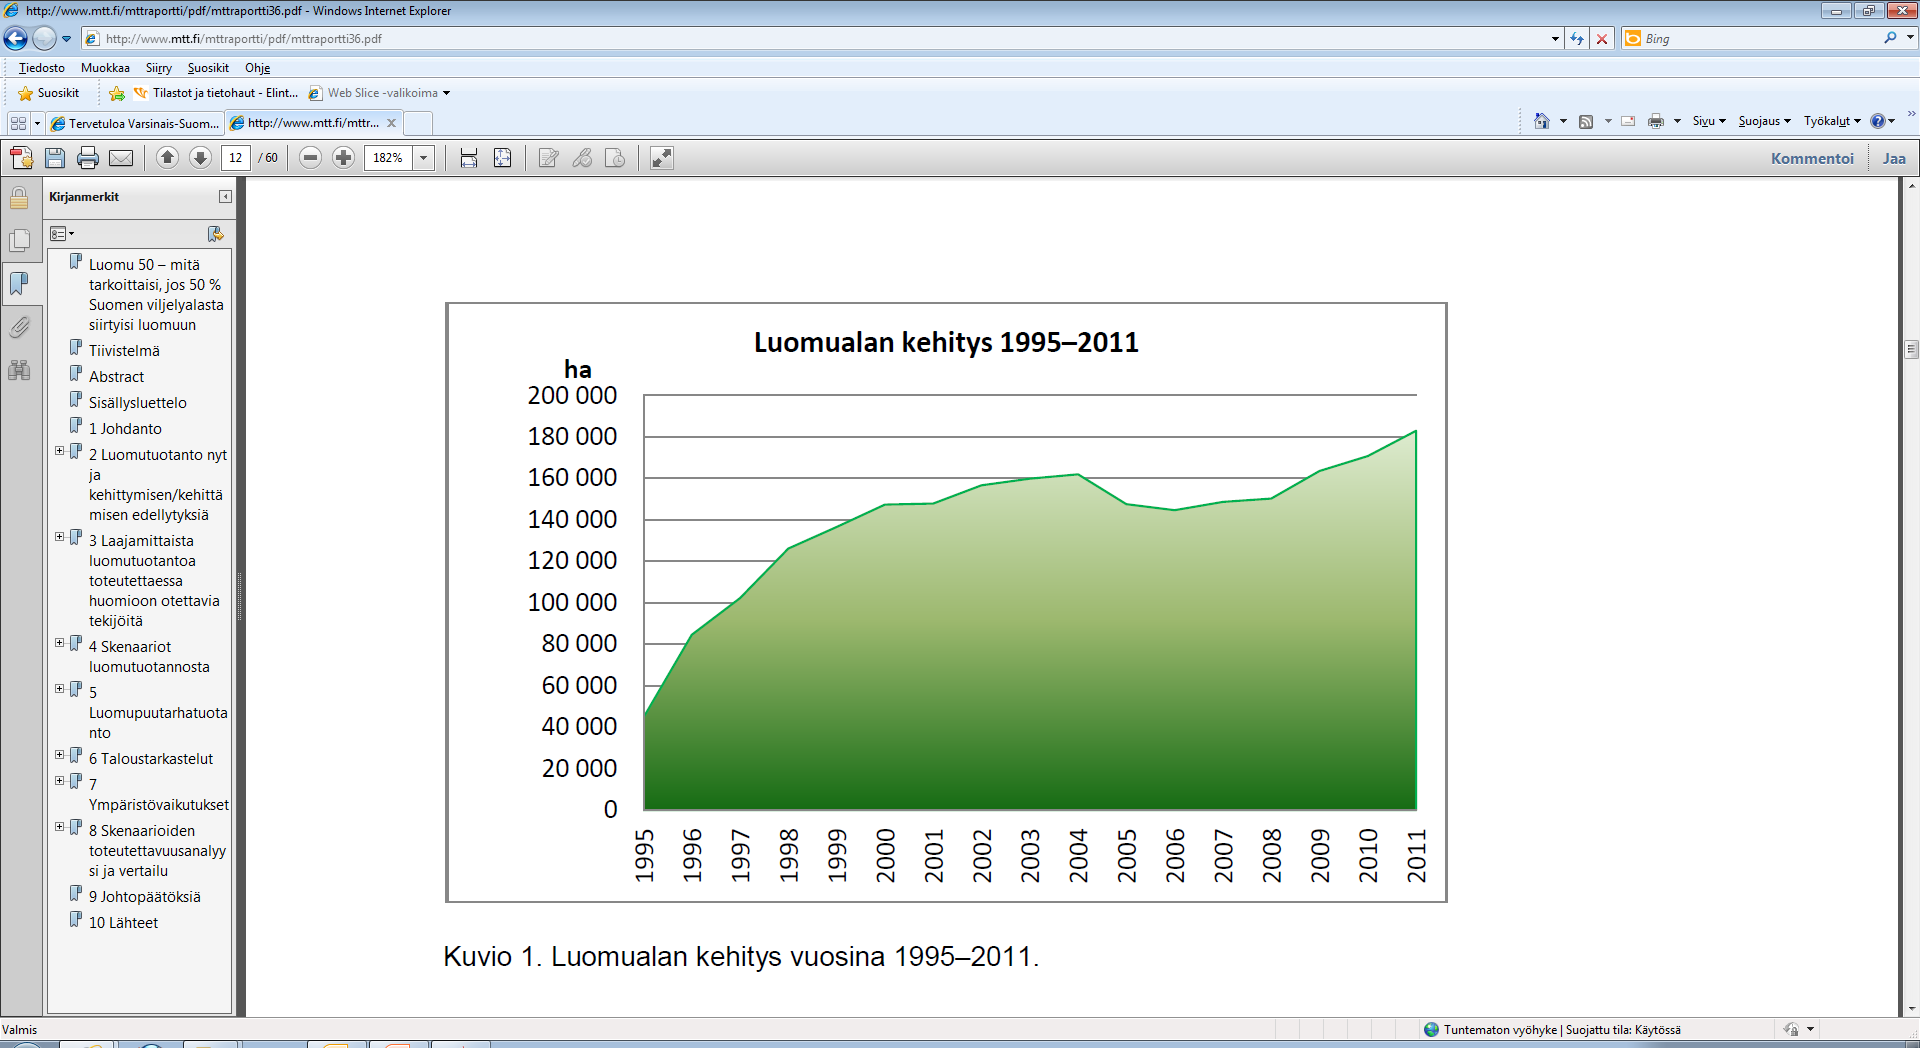The height and width of the screenshot is (1048, 1920).
Task: Open the Tiedosto menu
Action: point(42,68)
